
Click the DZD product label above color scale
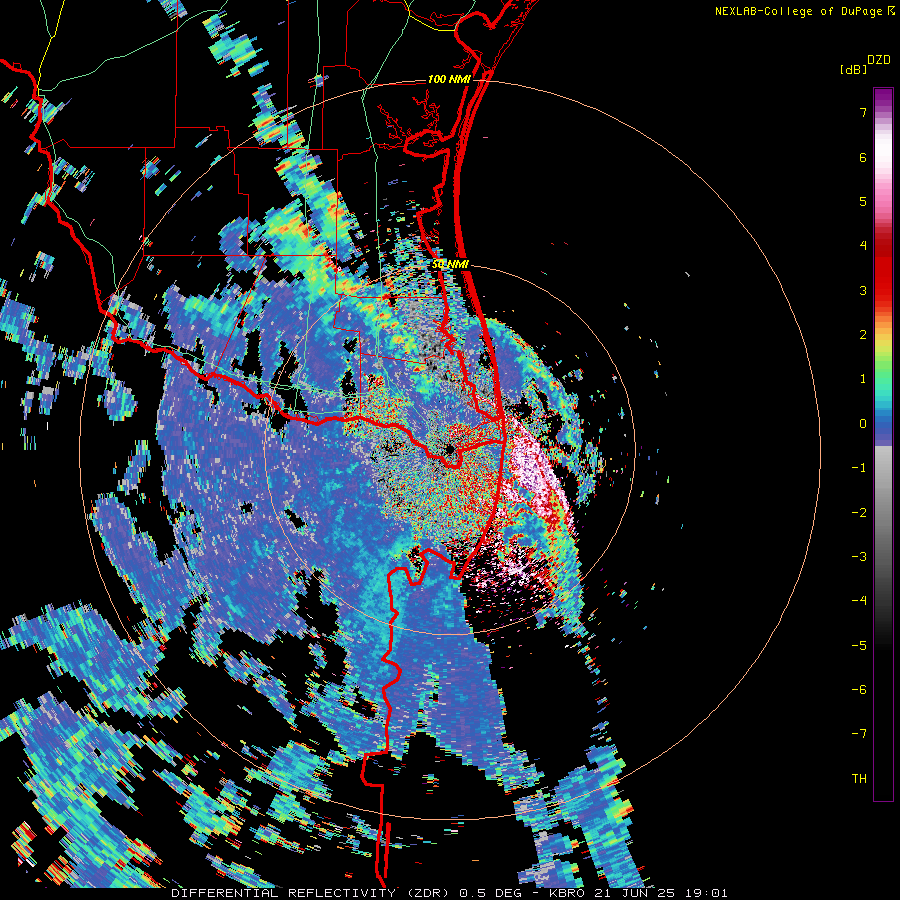point(879,60)
